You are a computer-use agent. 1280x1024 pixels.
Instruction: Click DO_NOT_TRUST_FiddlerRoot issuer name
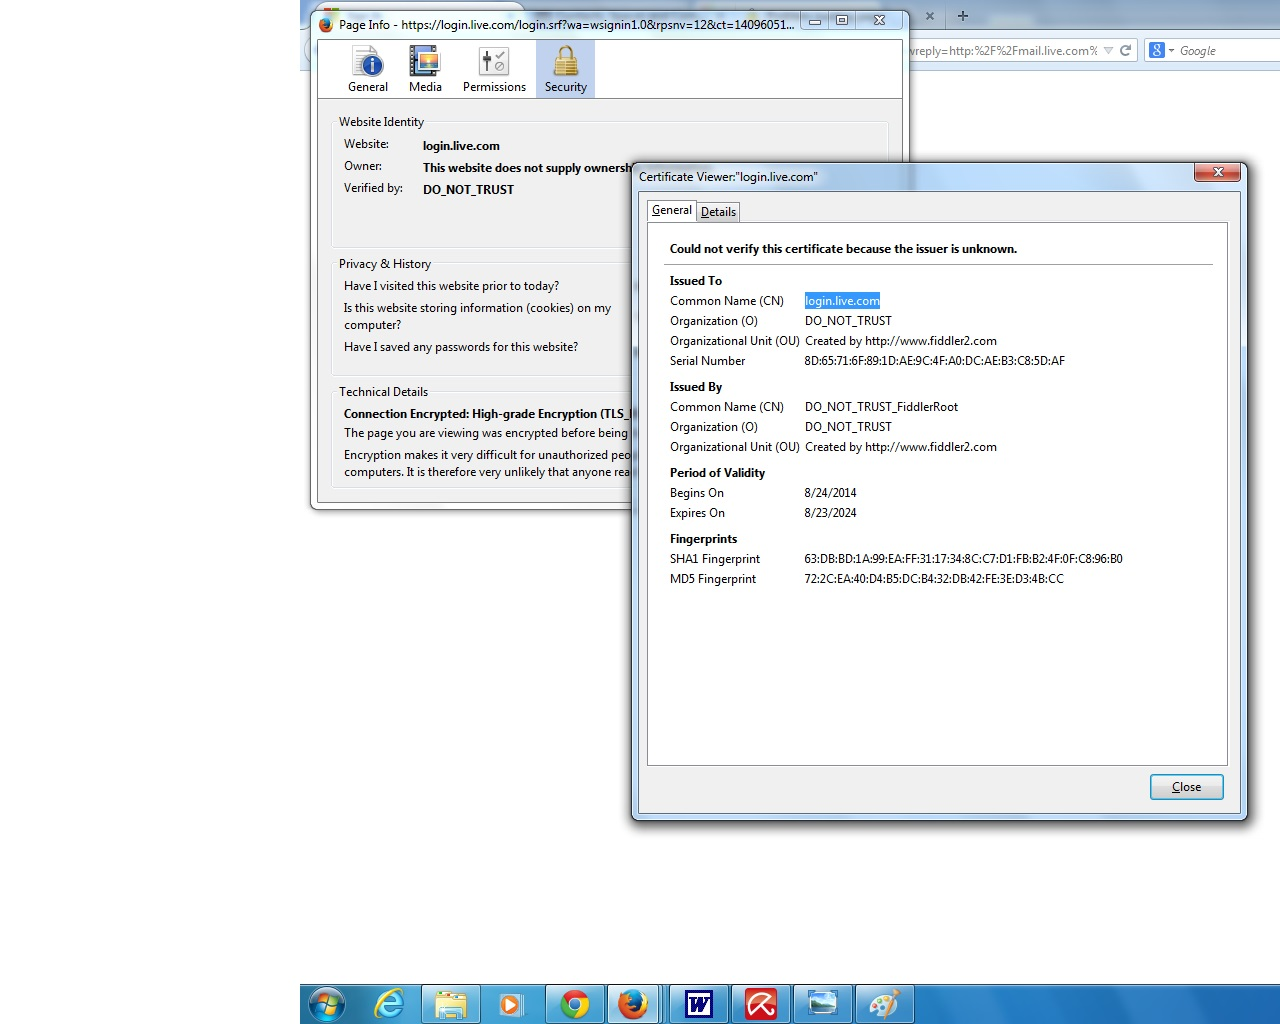881,407
